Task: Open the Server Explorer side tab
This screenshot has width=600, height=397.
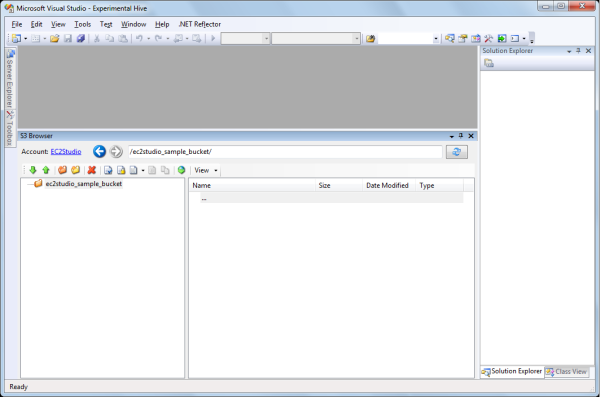Action: coord(10,78)
